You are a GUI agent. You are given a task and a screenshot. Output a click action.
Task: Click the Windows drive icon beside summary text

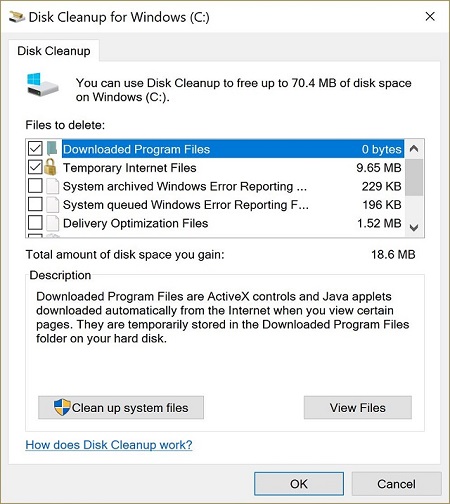[43, 85]
